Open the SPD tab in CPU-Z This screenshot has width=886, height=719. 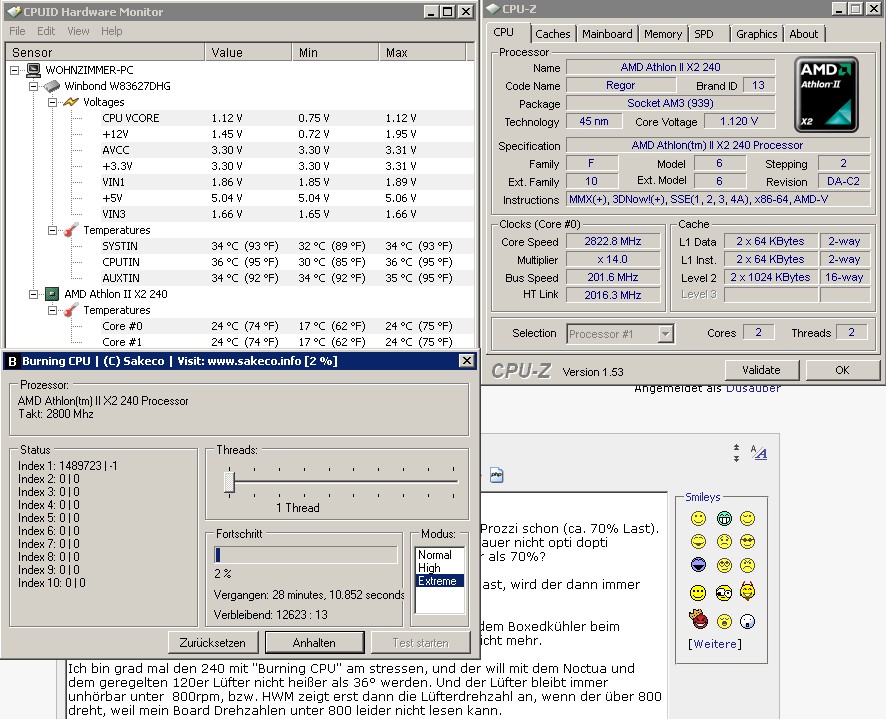(x=704, y=34)
